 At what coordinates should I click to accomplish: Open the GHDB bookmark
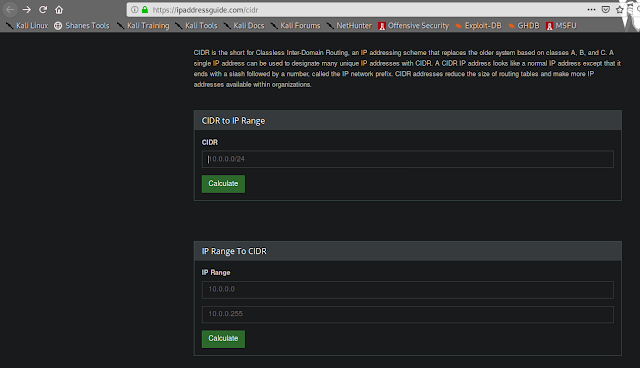pyautogui.click(x=524, y=26)
